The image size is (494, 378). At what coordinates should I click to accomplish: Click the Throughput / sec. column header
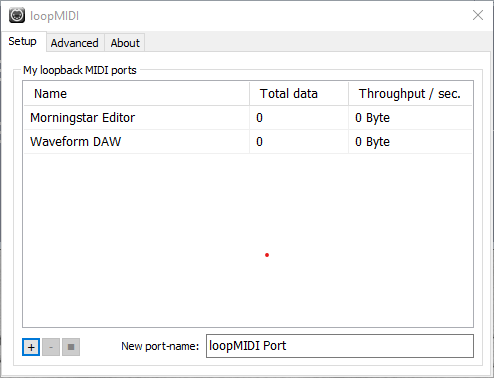[410, 94]
